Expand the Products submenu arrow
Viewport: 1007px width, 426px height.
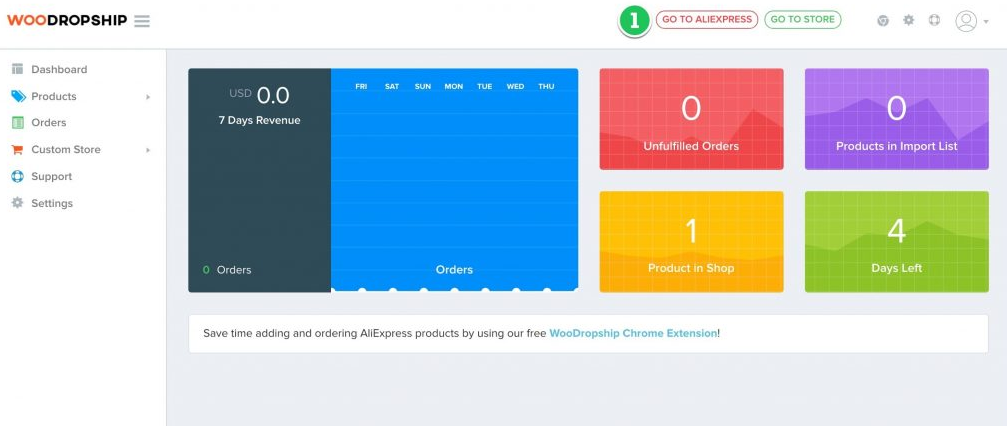(x=148, y=97)
